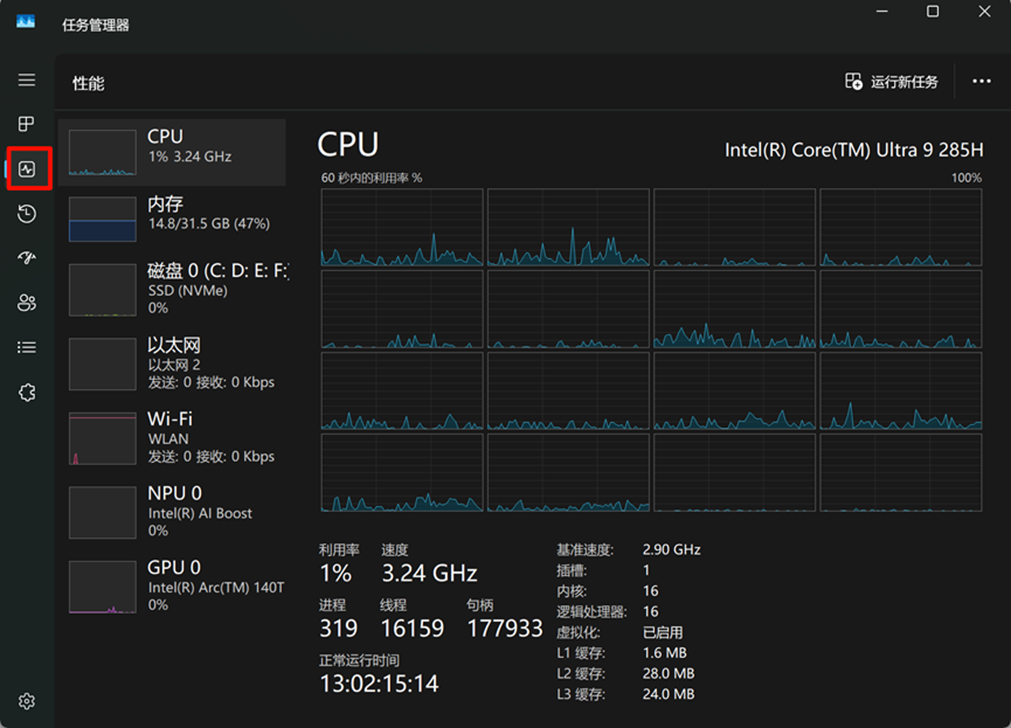Image resolution: width=1011 pixels, height=728 pixels.
Task: Open Task Manager settings gear
Action: tap(27, 701)
